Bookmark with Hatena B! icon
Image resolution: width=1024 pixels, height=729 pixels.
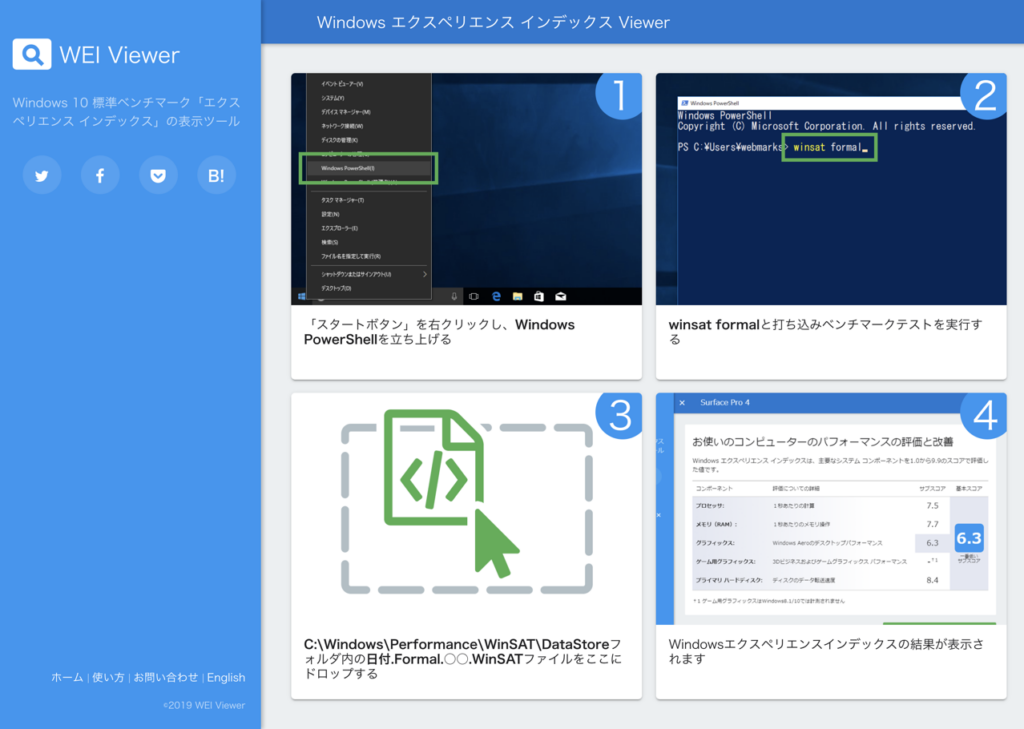pyautogui.click(x=216, y=176)
